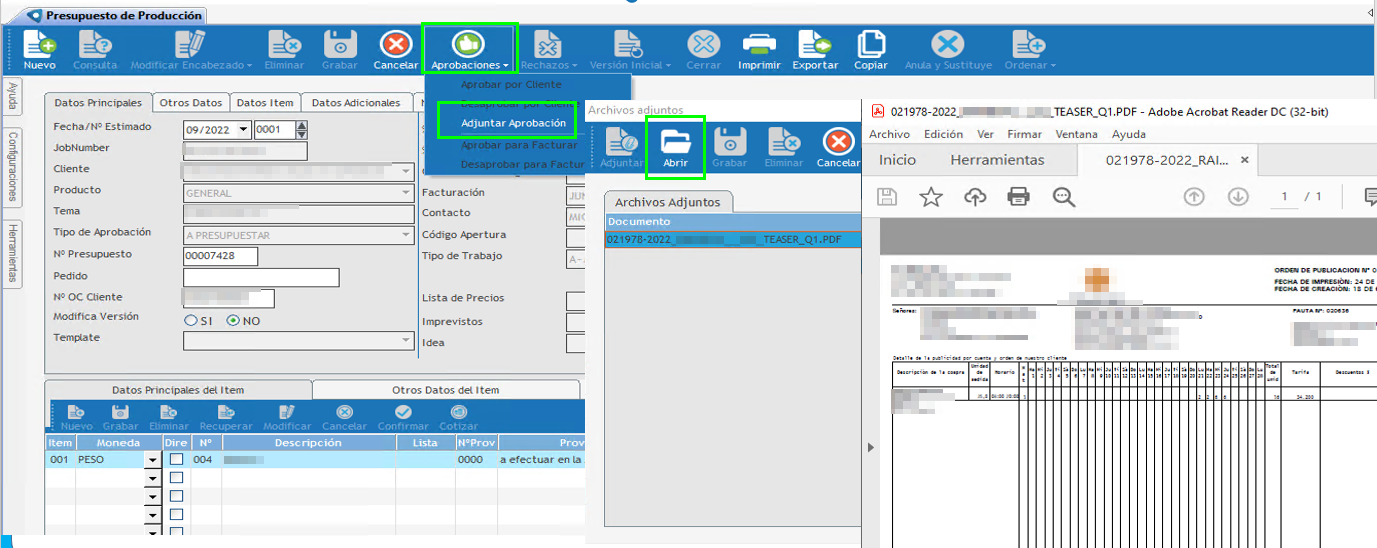The width and height of the screenshot is (1377, 548).
Task: Click the Pedido input field
Action: pyautogui.click(x=261, y=277)
